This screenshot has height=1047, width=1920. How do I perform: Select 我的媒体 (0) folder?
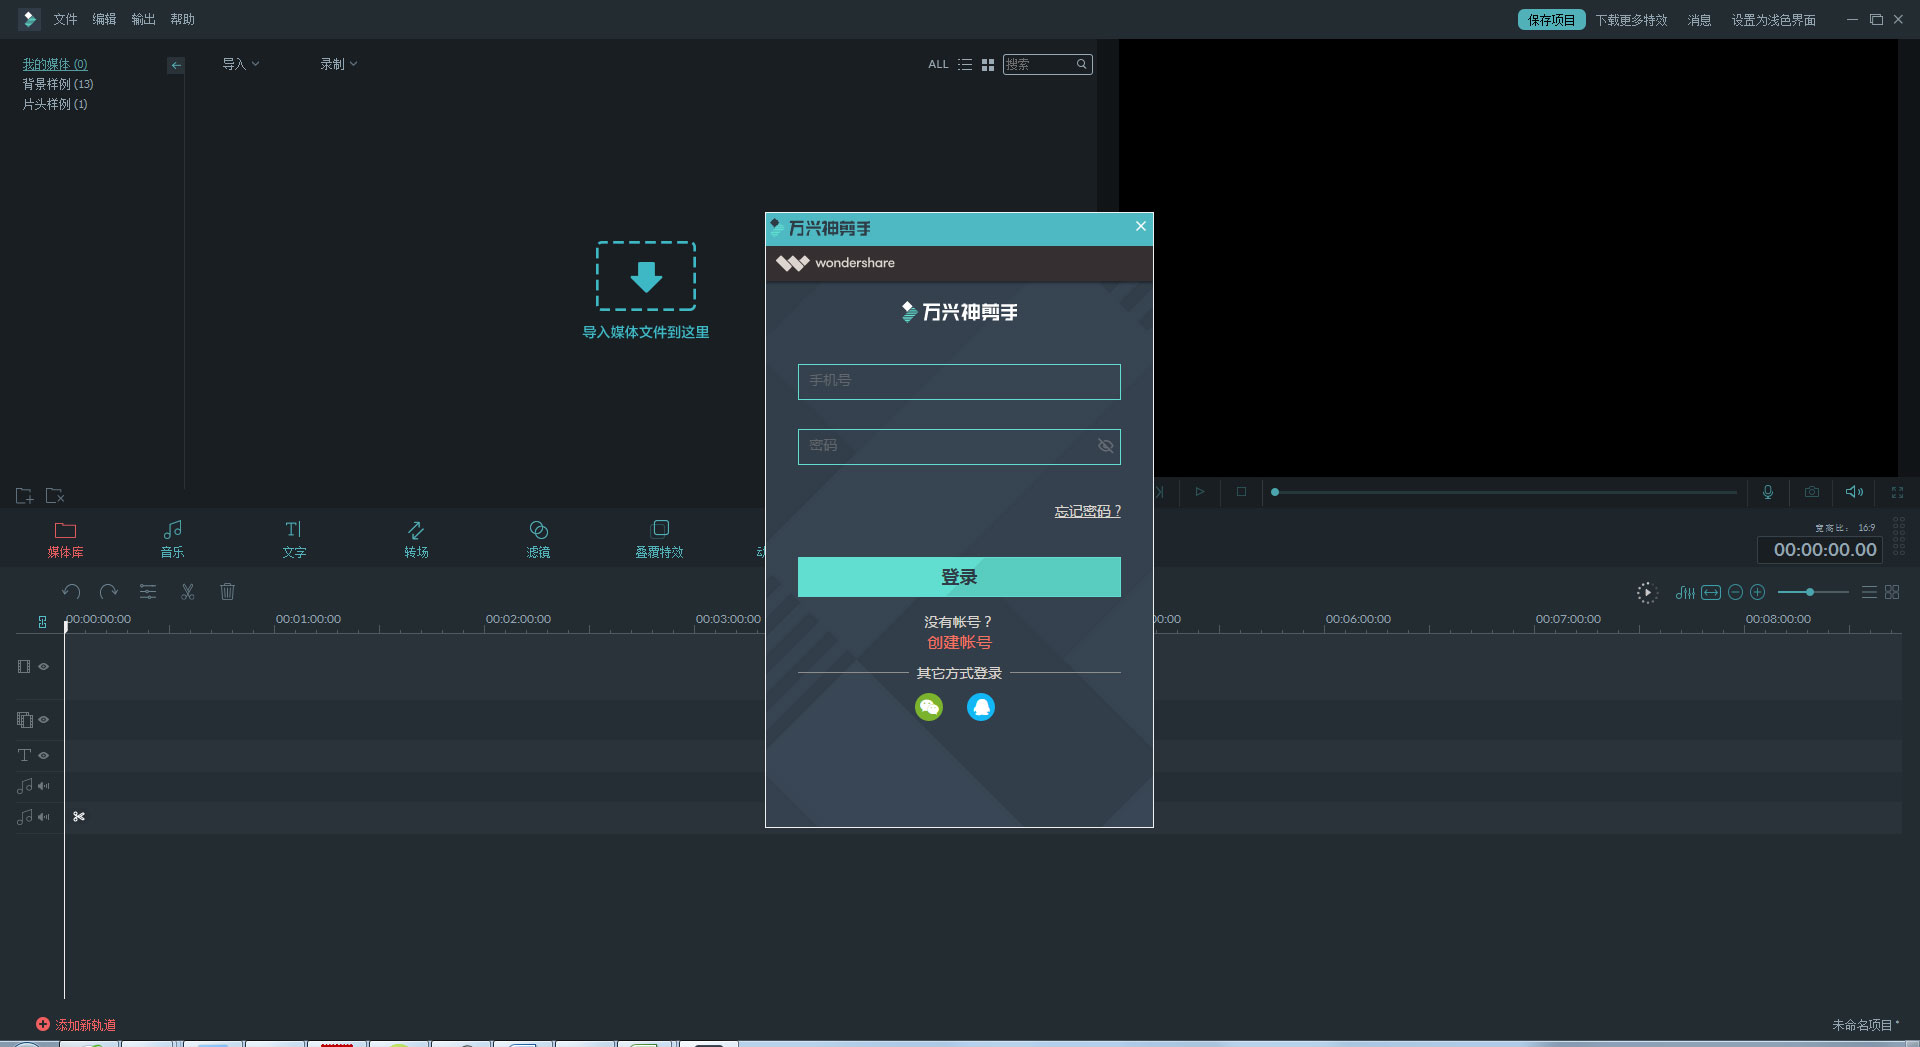[55, 64]
